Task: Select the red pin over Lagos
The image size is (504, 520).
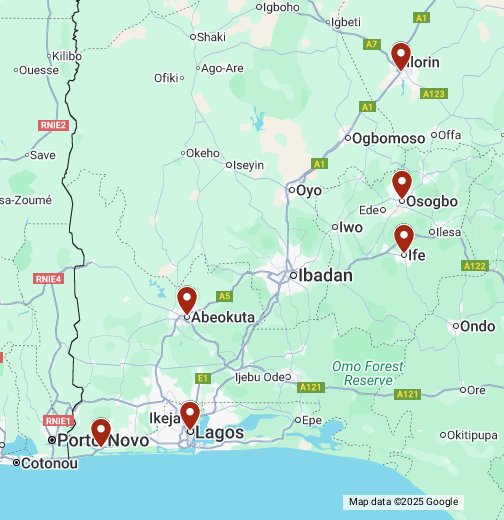Action: tap(190, 415)
